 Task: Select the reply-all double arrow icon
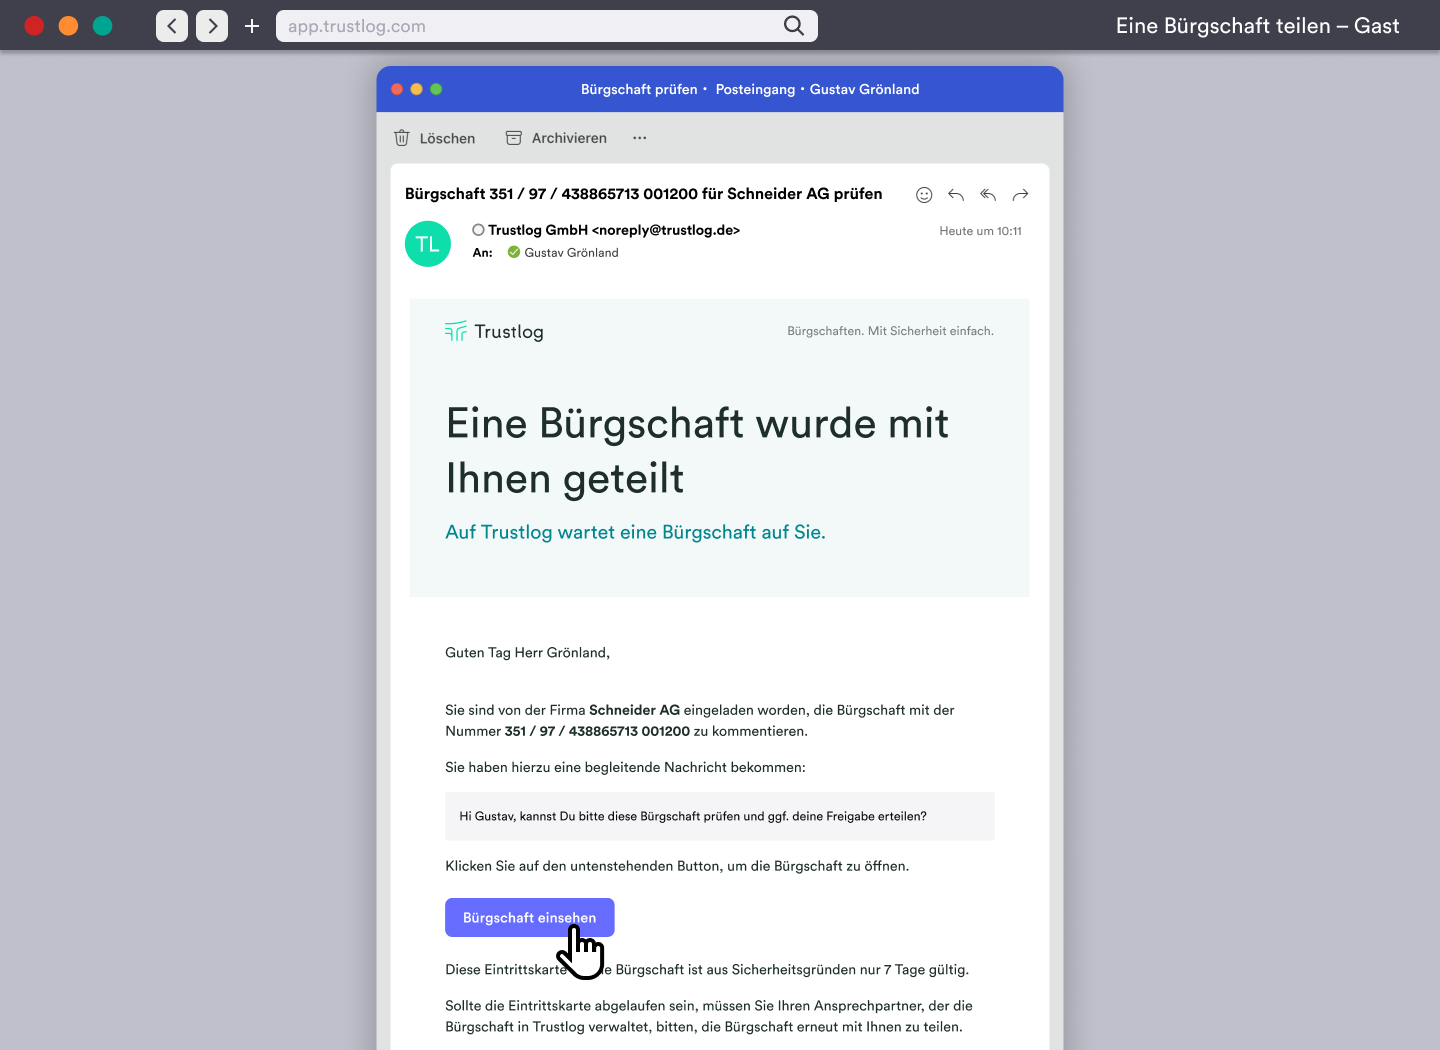[x=988, y=195]
